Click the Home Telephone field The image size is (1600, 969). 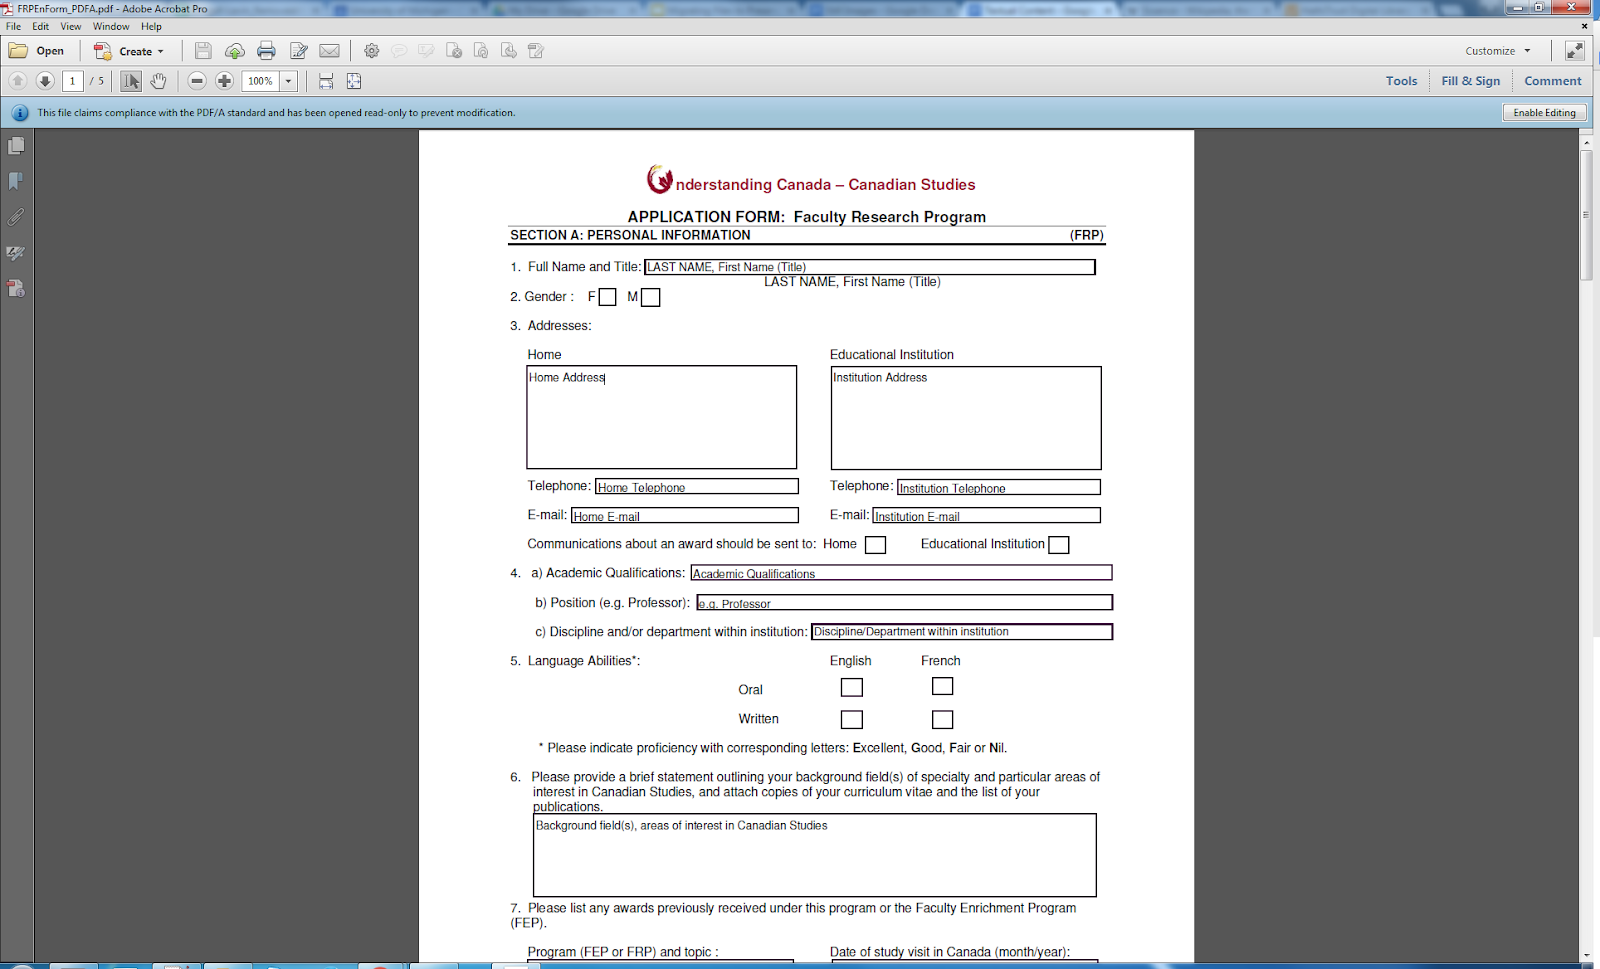point(697,487)
